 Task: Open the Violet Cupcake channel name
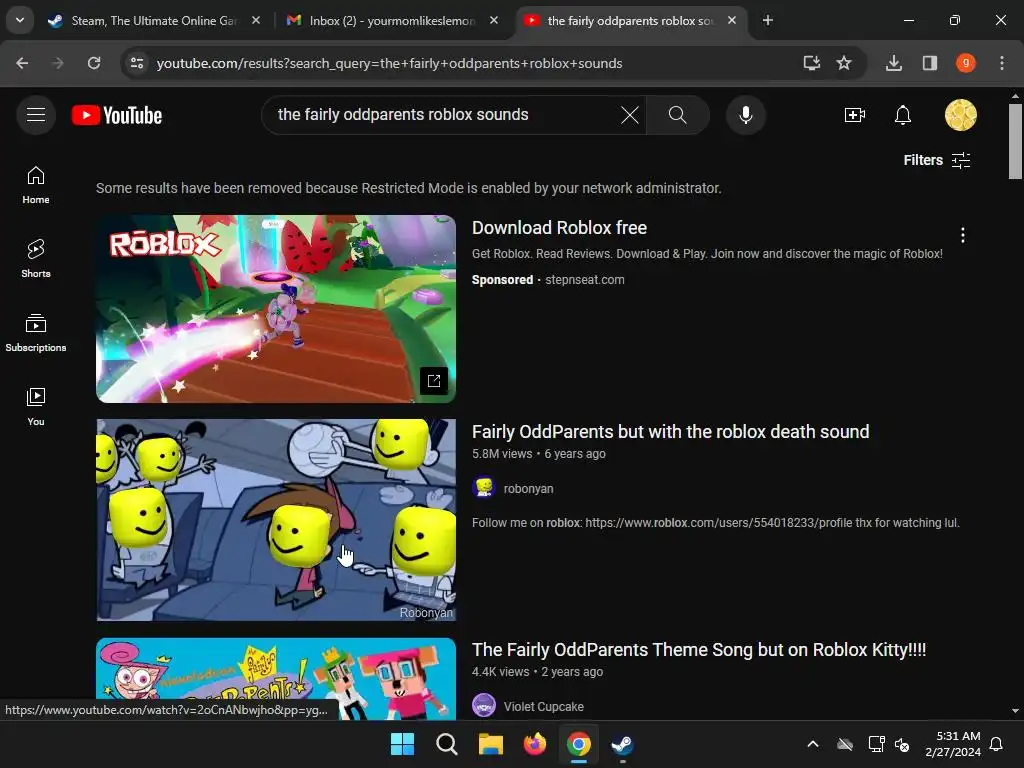pyautogui.click(x=543, y=707)
